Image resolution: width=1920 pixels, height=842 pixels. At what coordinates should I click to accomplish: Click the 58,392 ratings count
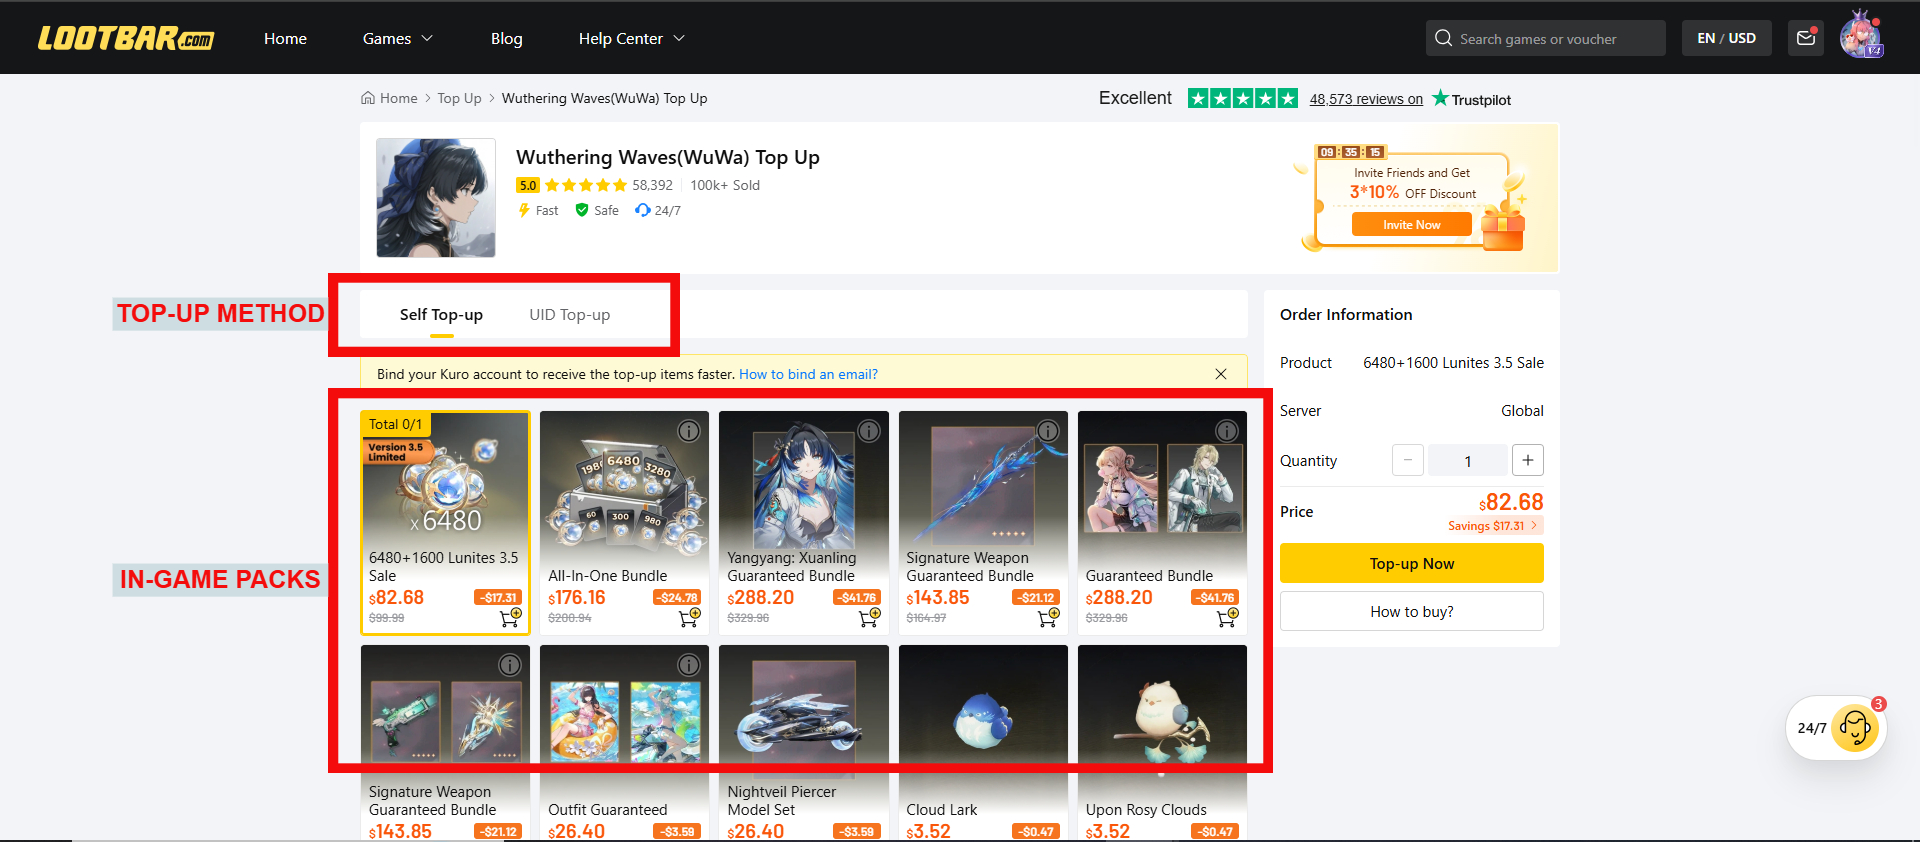point(652,185)
